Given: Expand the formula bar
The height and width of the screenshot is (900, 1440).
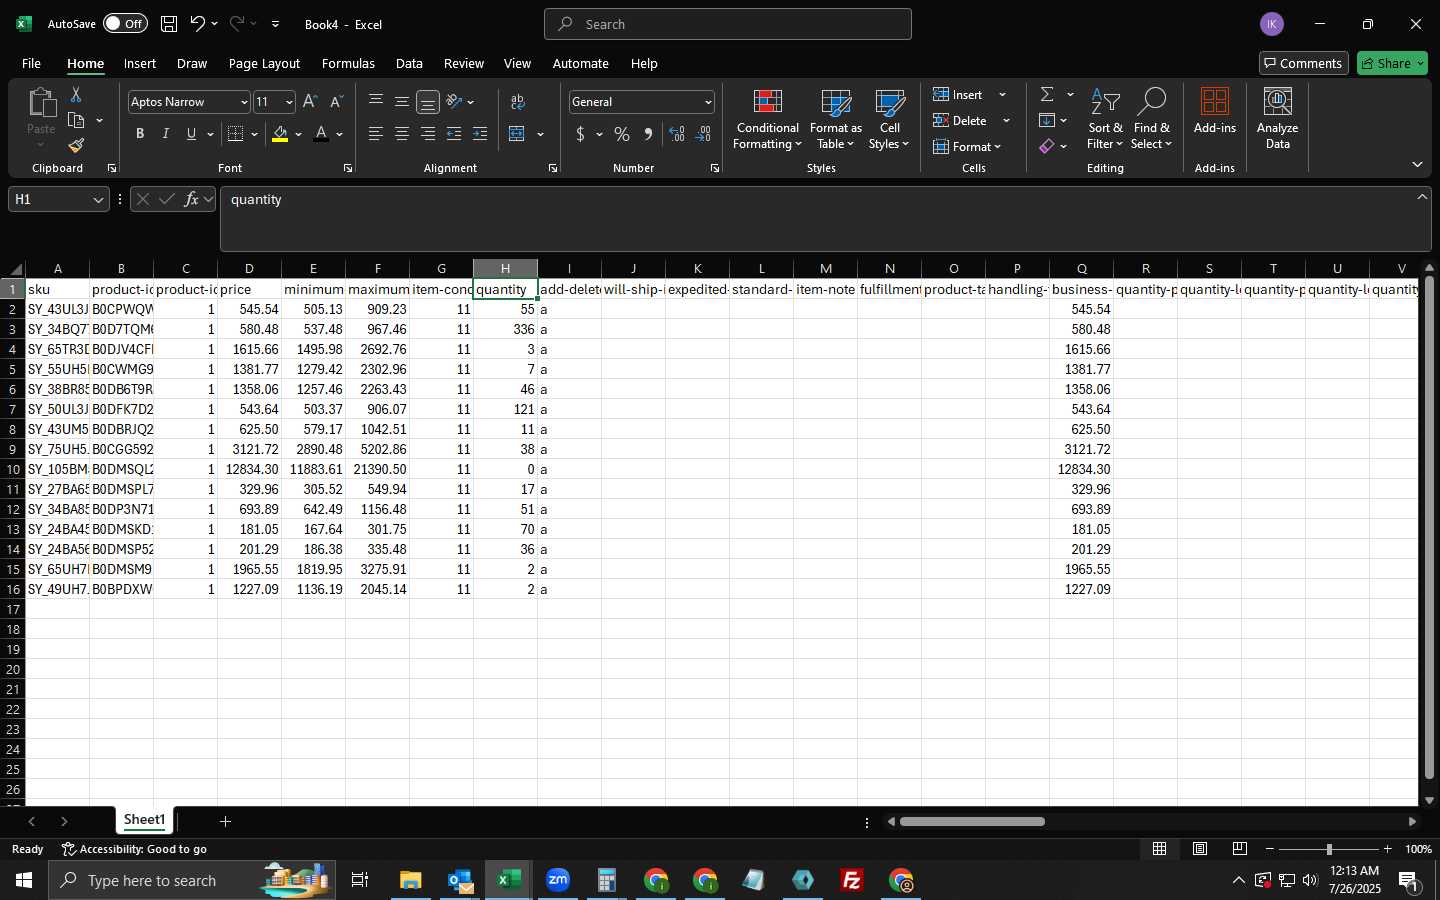Looking at the screenshot, I should point(1422,197).
